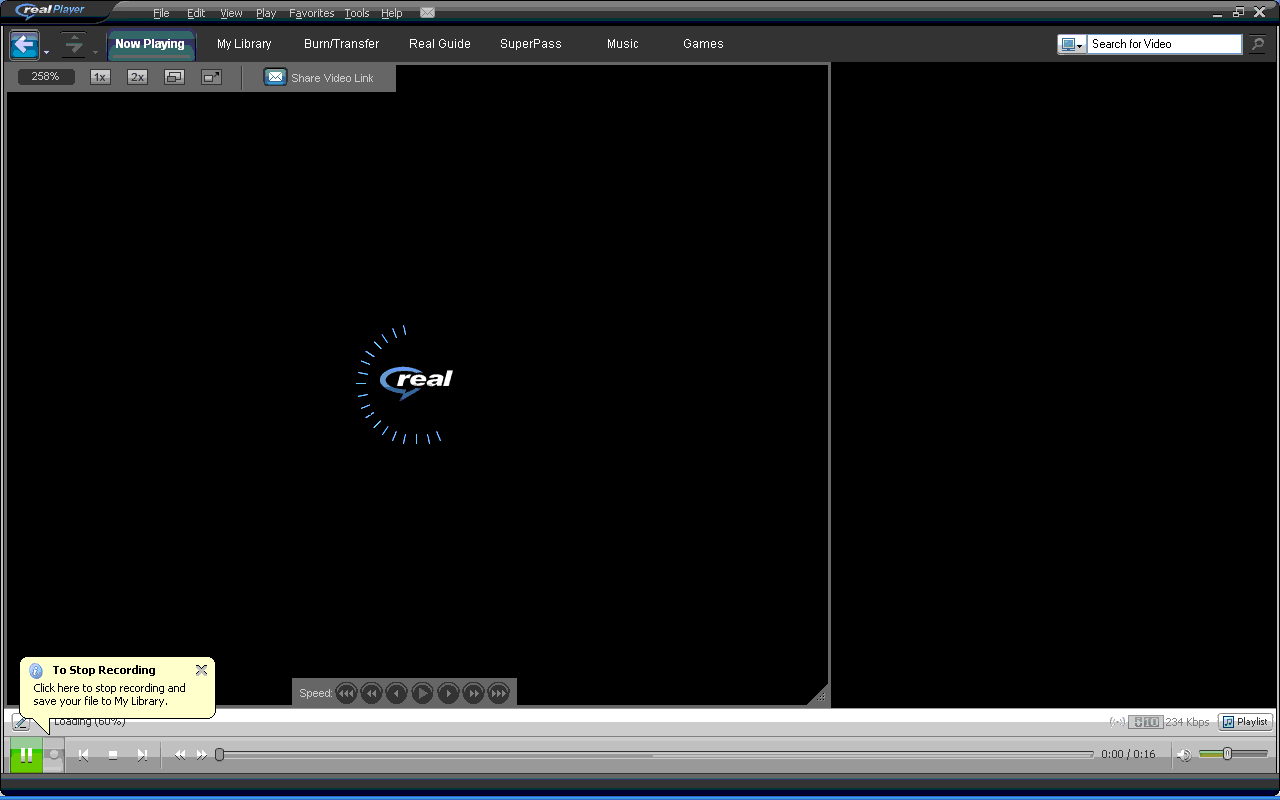Set speed to fast forward double arrow
This screenshot has width=1280, height=800.
coord(473,693)
